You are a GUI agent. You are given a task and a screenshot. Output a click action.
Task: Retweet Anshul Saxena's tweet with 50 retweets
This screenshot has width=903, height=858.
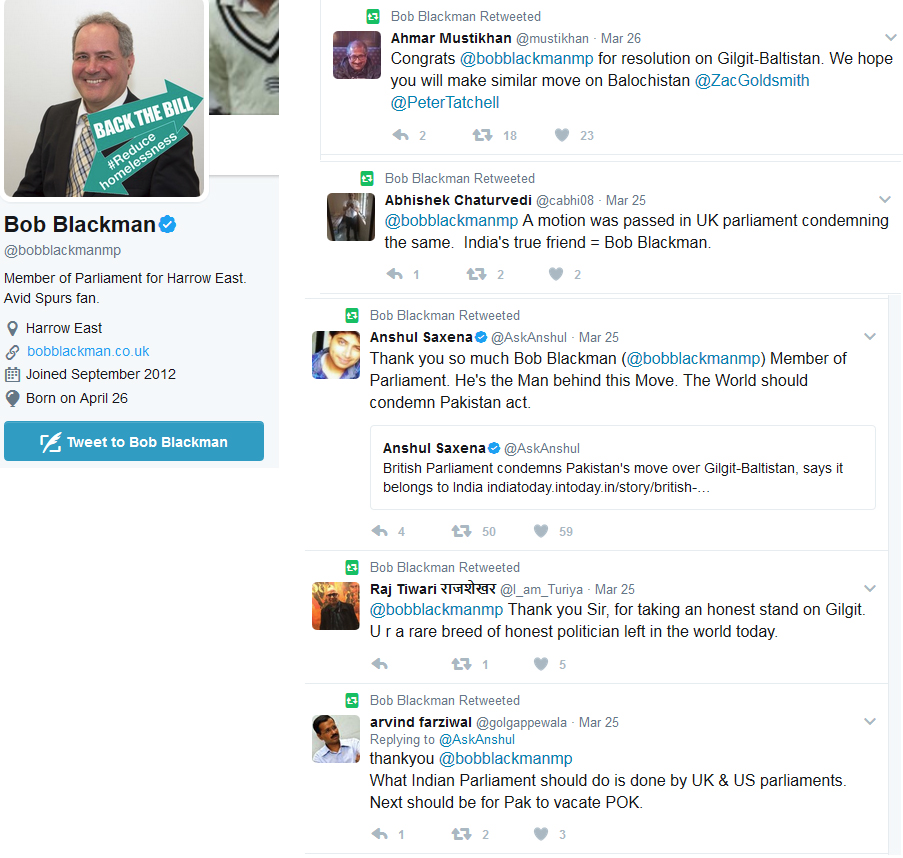[461, 531]
